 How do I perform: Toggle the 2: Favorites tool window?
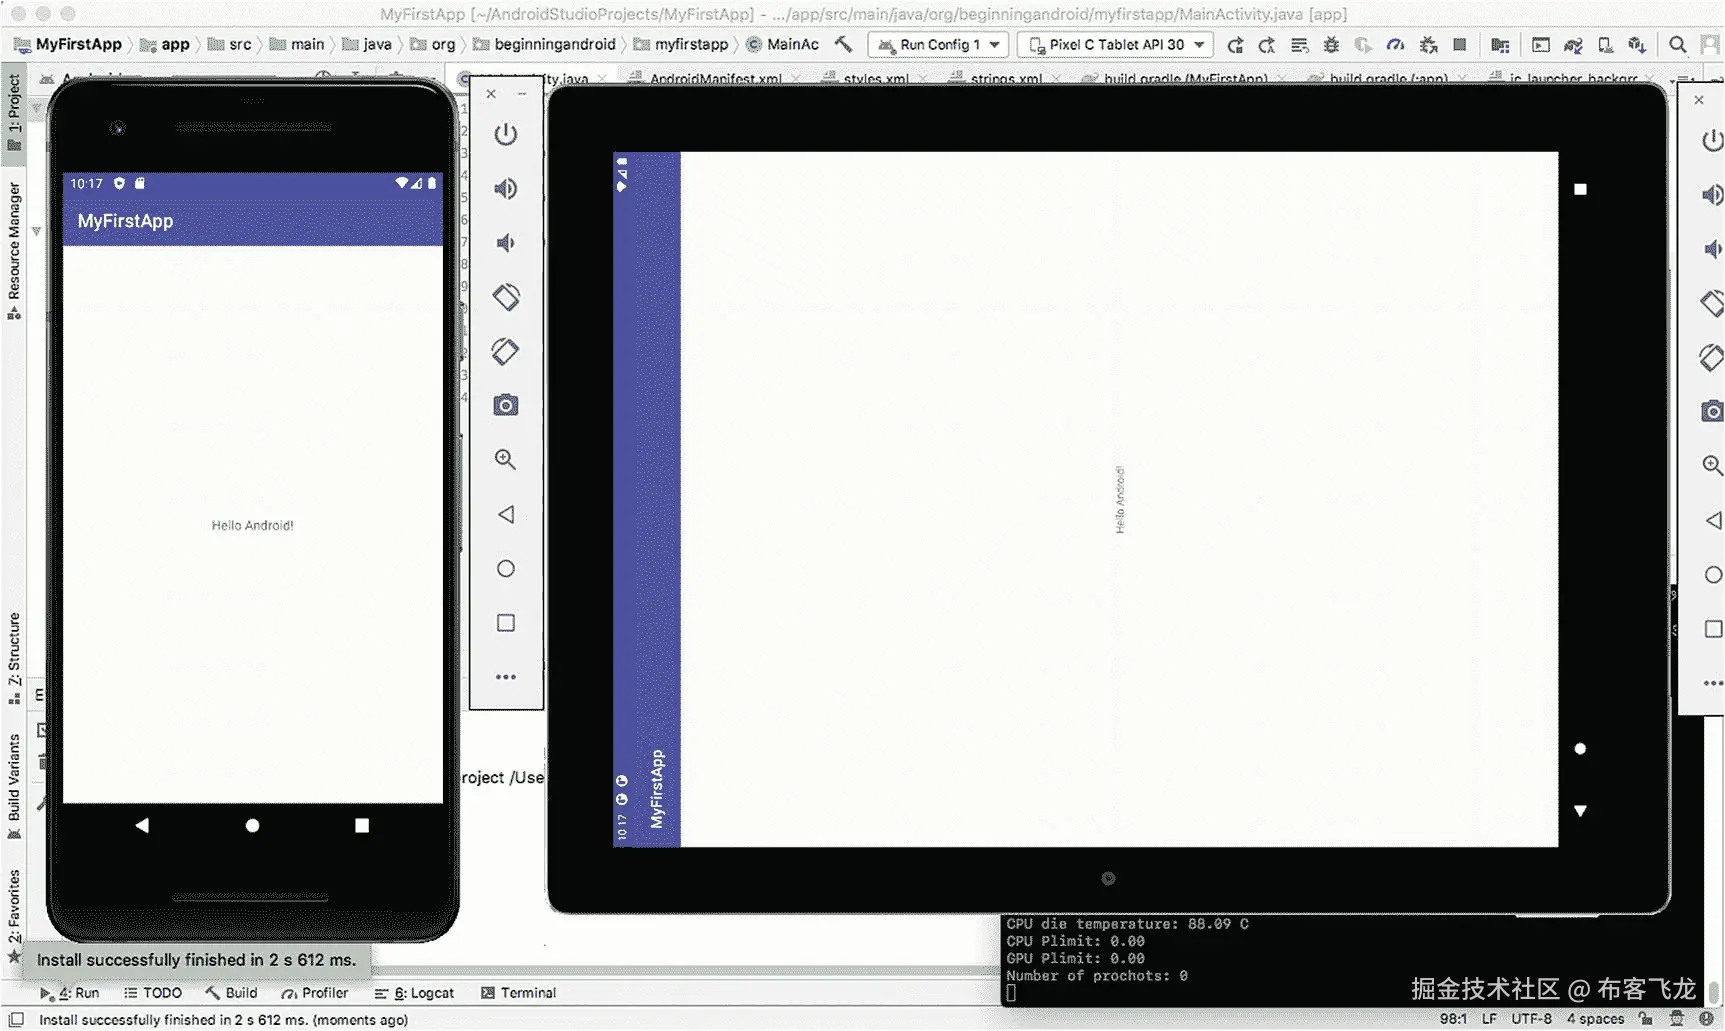click(x=14, y=910)
